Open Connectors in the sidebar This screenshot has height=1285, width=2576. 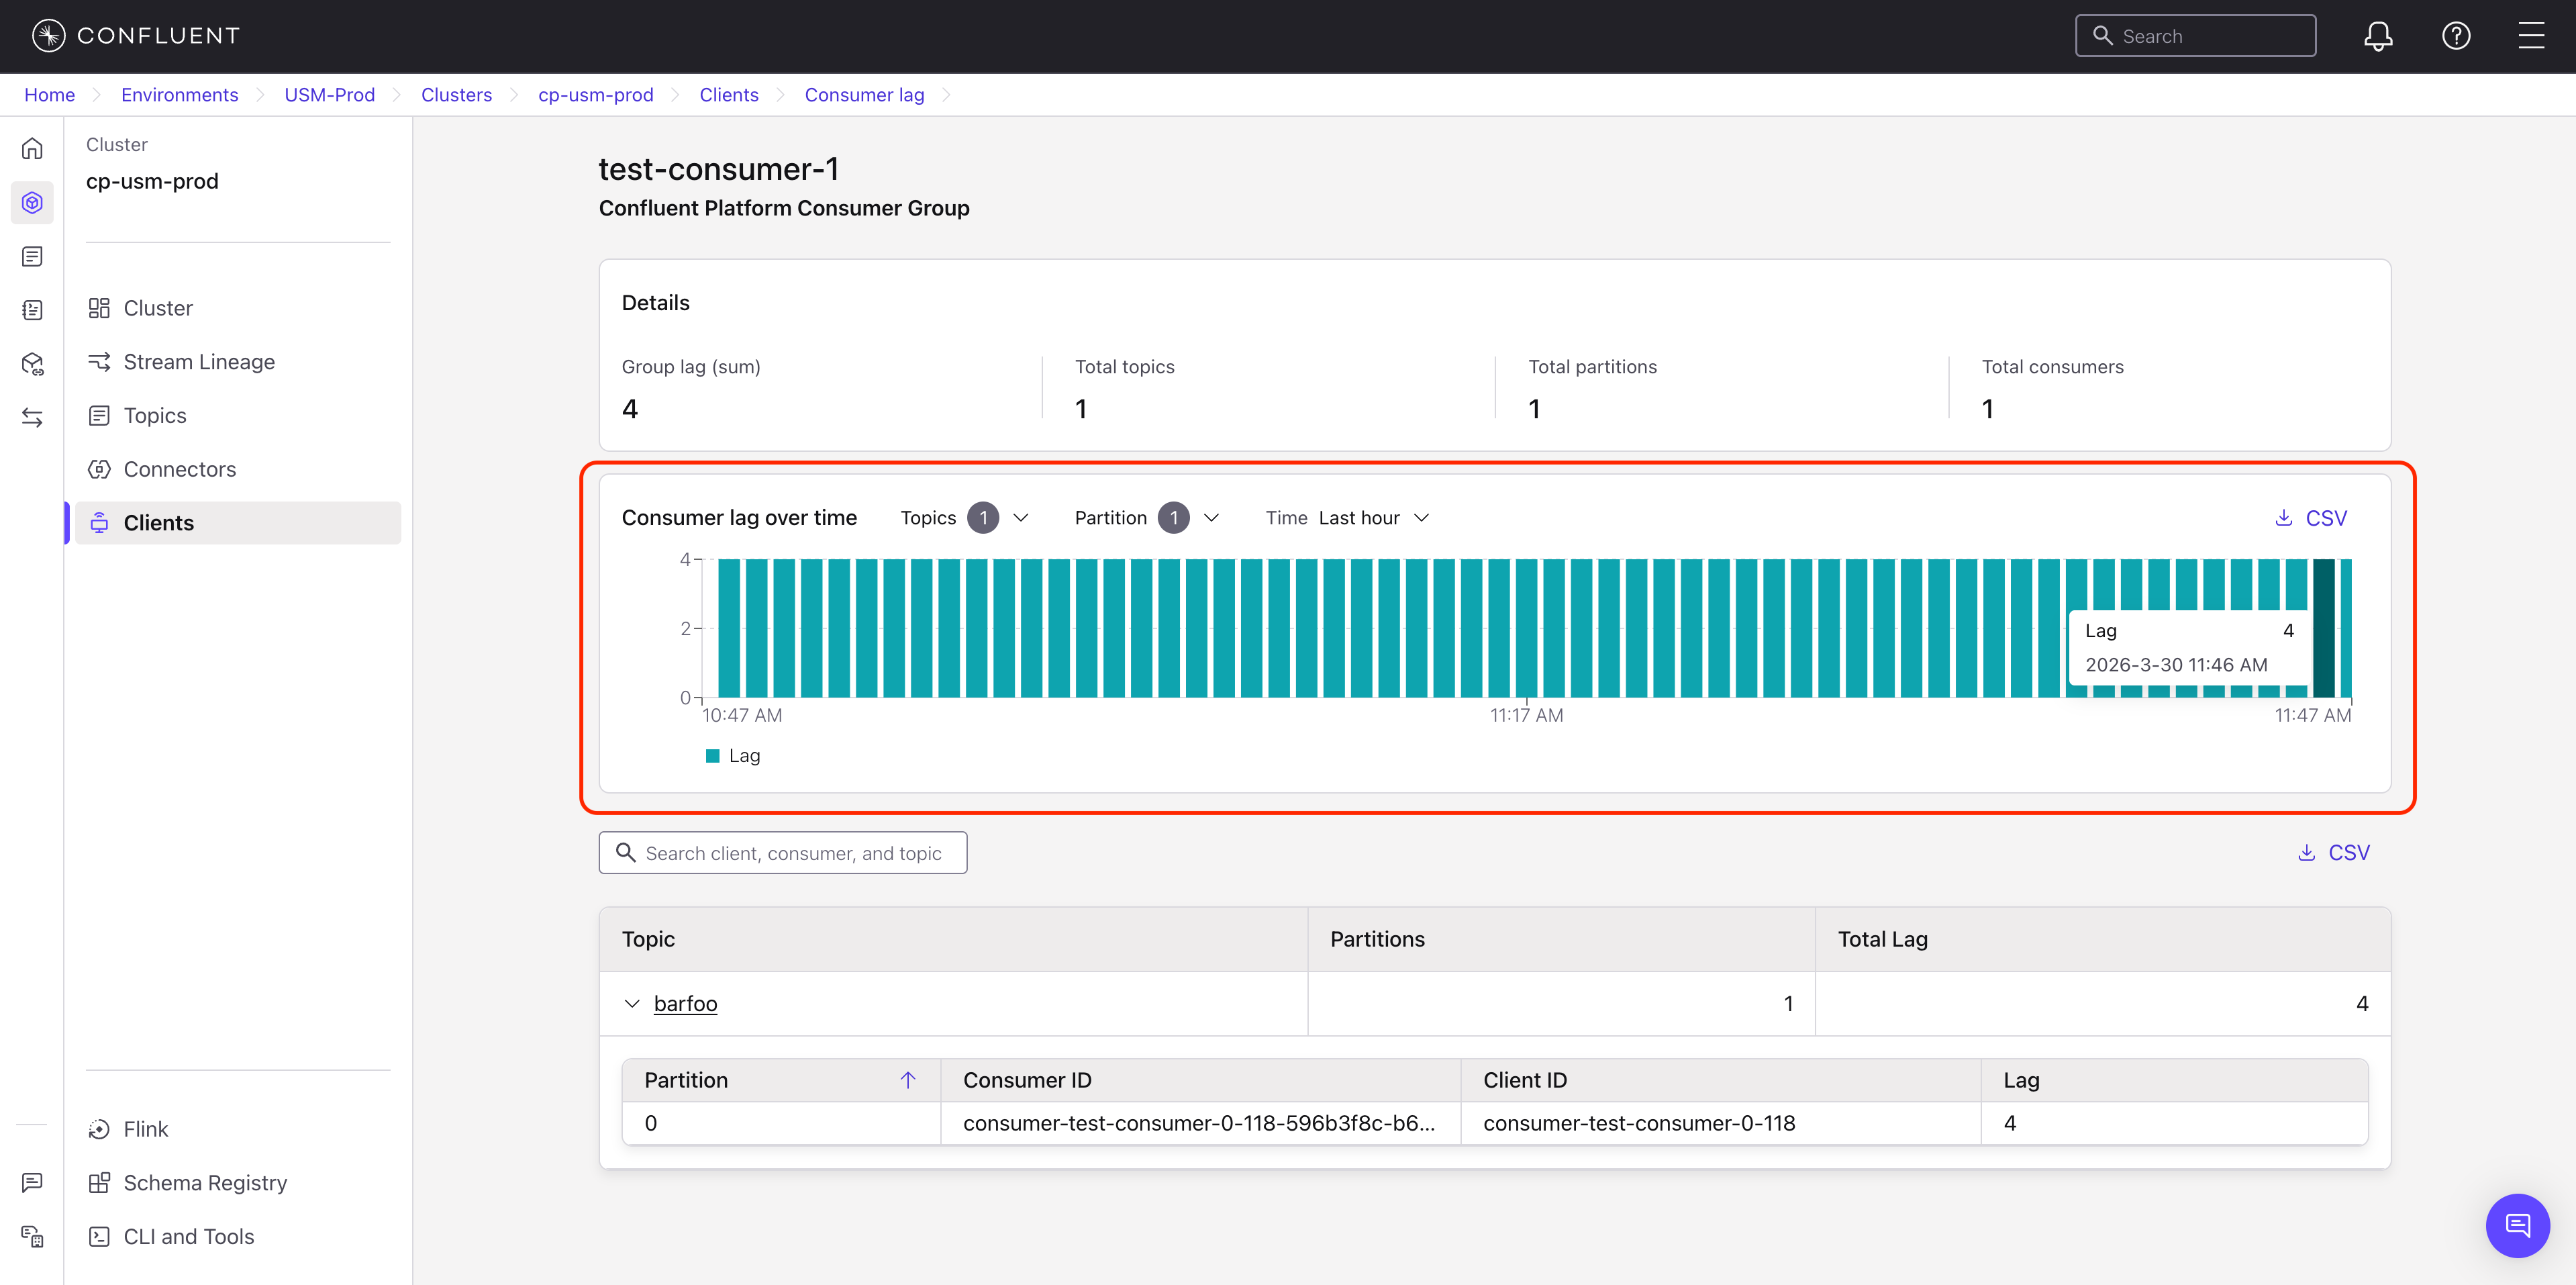point(237,469)
